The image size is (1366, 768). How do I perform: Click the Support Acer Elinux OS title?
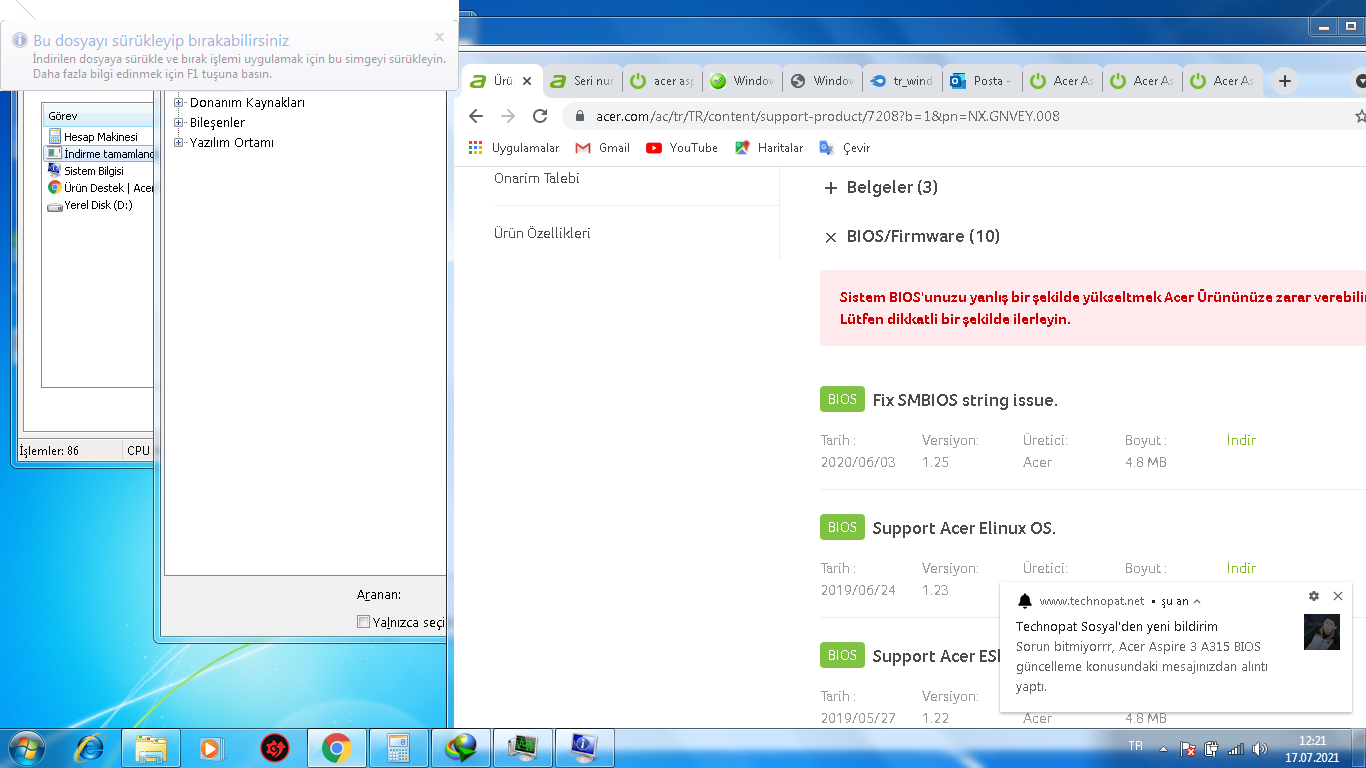tap(964, 528)
